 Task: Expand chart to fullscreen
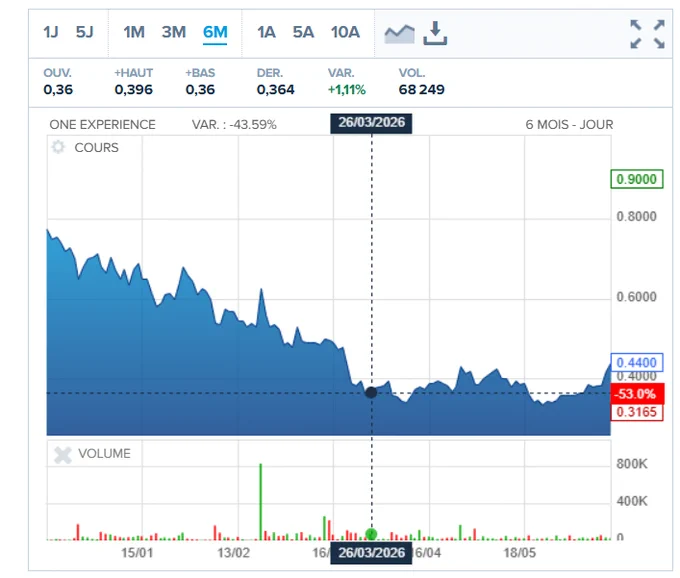(647, 34)
